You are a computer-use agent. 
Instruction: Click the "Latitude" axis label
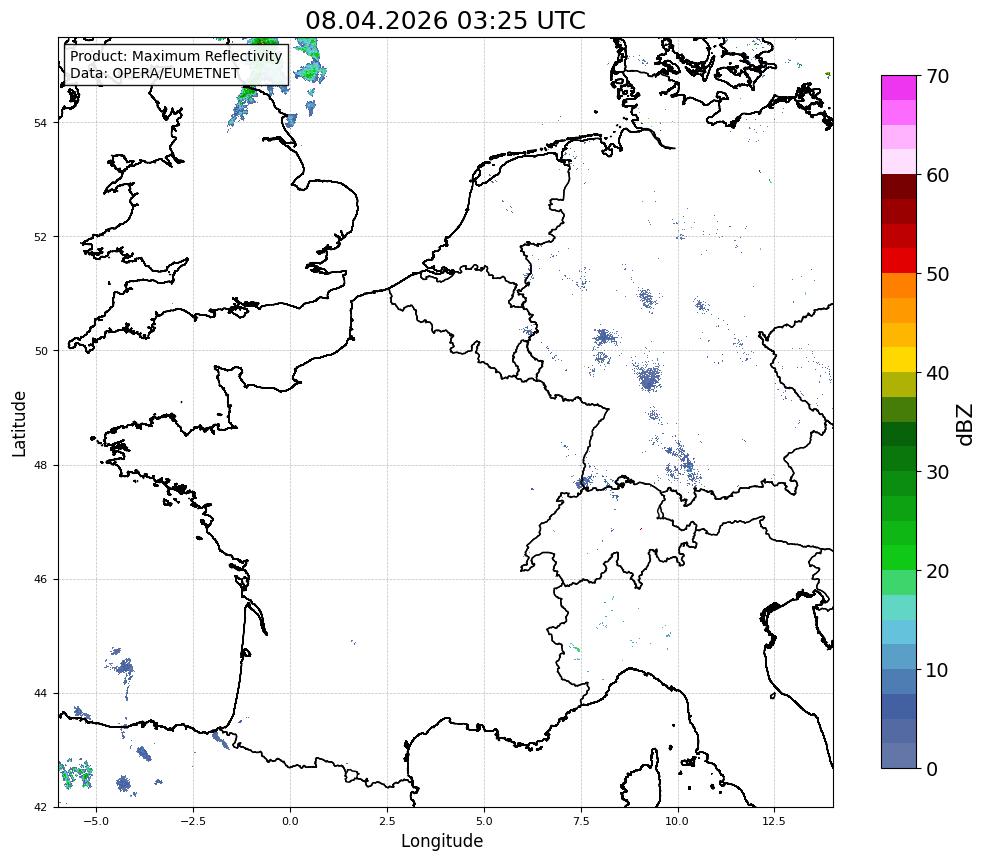click(x=19, y=423)
